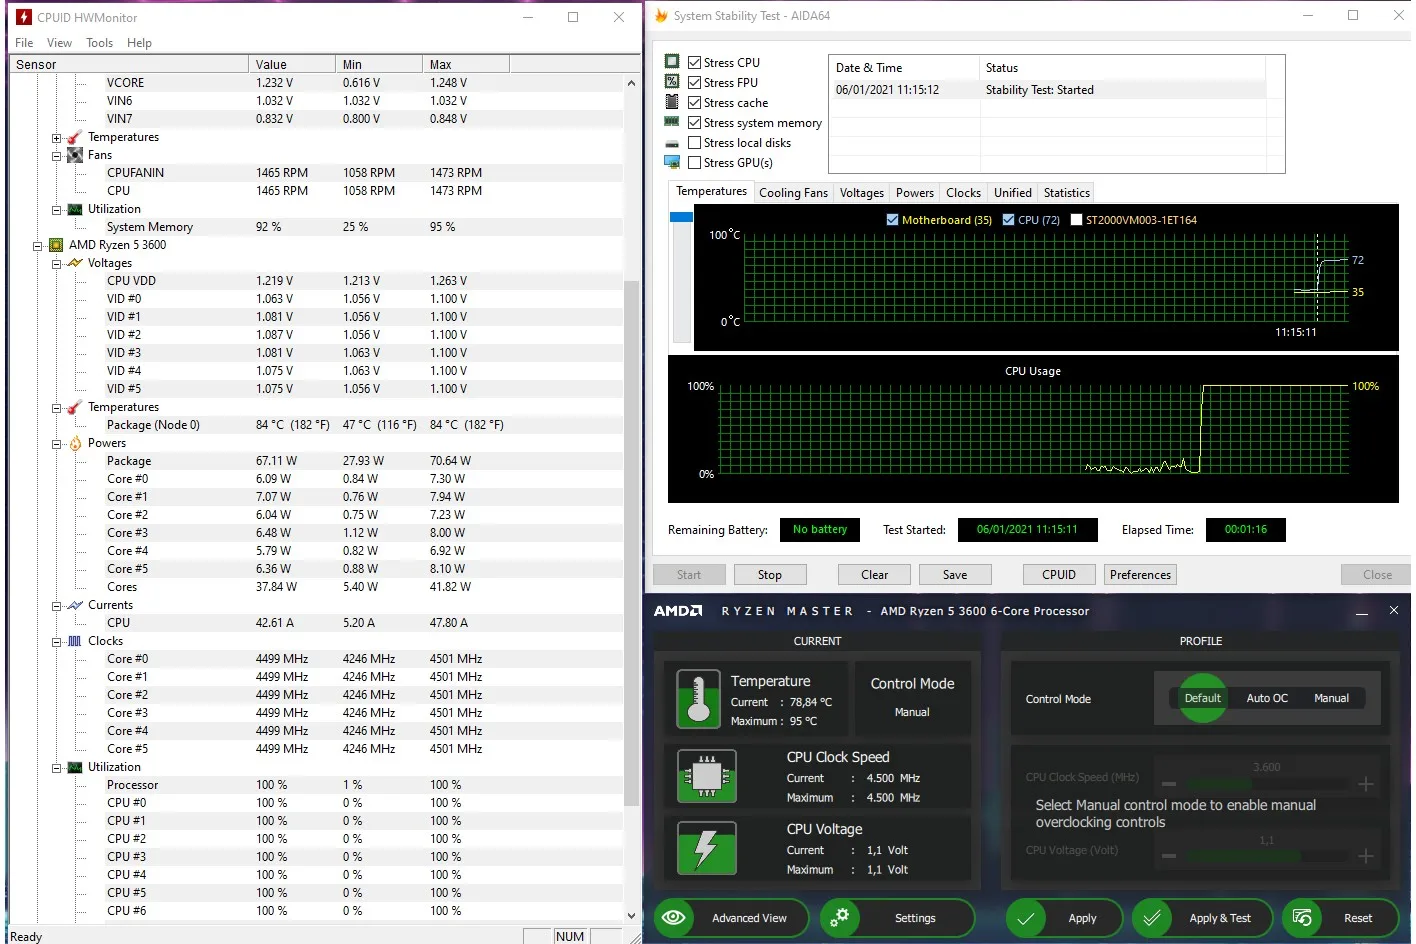Viewport: 1416px width, 944px height.
Task: Click the Powers flame icon in sensor tree
Action: tap(75, 443)
